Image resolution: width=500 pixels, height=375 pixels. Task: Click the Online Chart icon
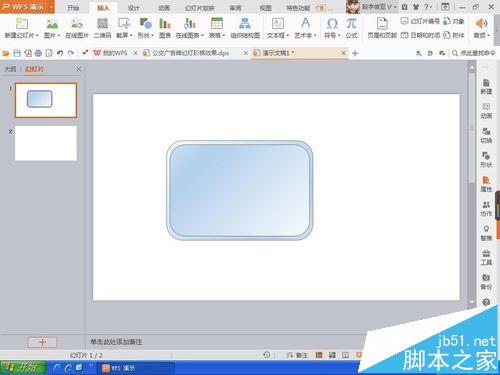click(x=190, y=24)
